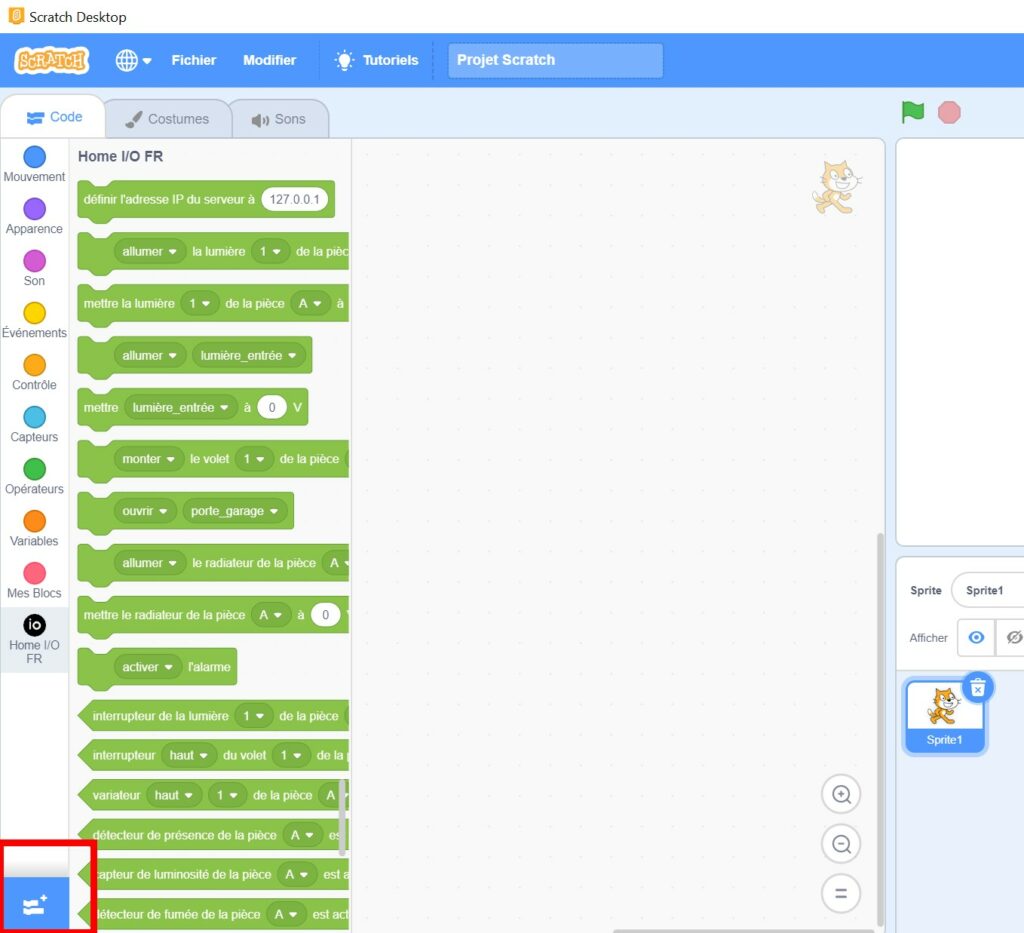Viewport: 1024px width, 933px height.
Task: Open the Modifier menu
Action: click(269, 60)
